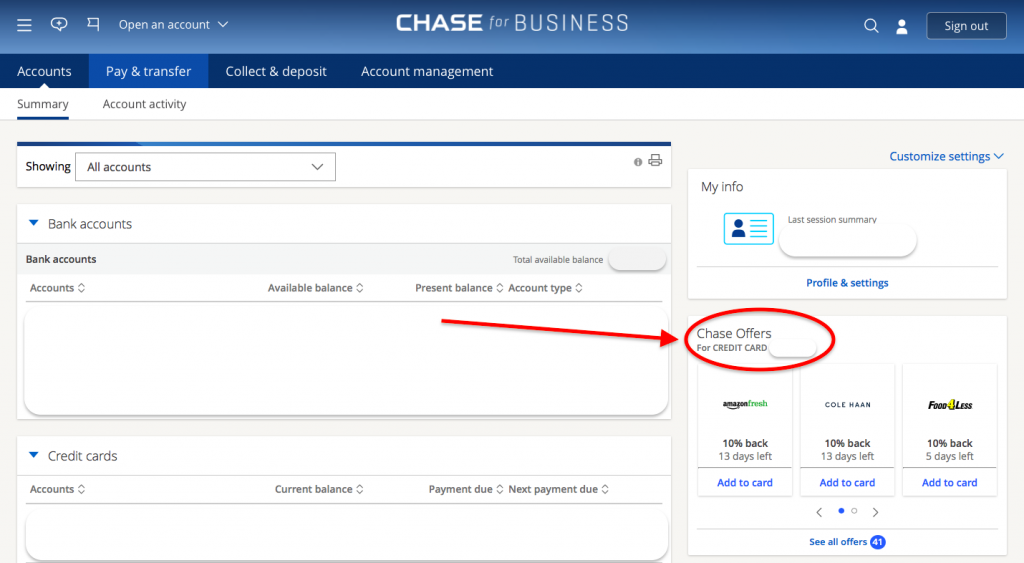Open Profile & settings link
The width and height of the screenshot is (1024, 563).
pyautogui.click(x=847, y=283)
